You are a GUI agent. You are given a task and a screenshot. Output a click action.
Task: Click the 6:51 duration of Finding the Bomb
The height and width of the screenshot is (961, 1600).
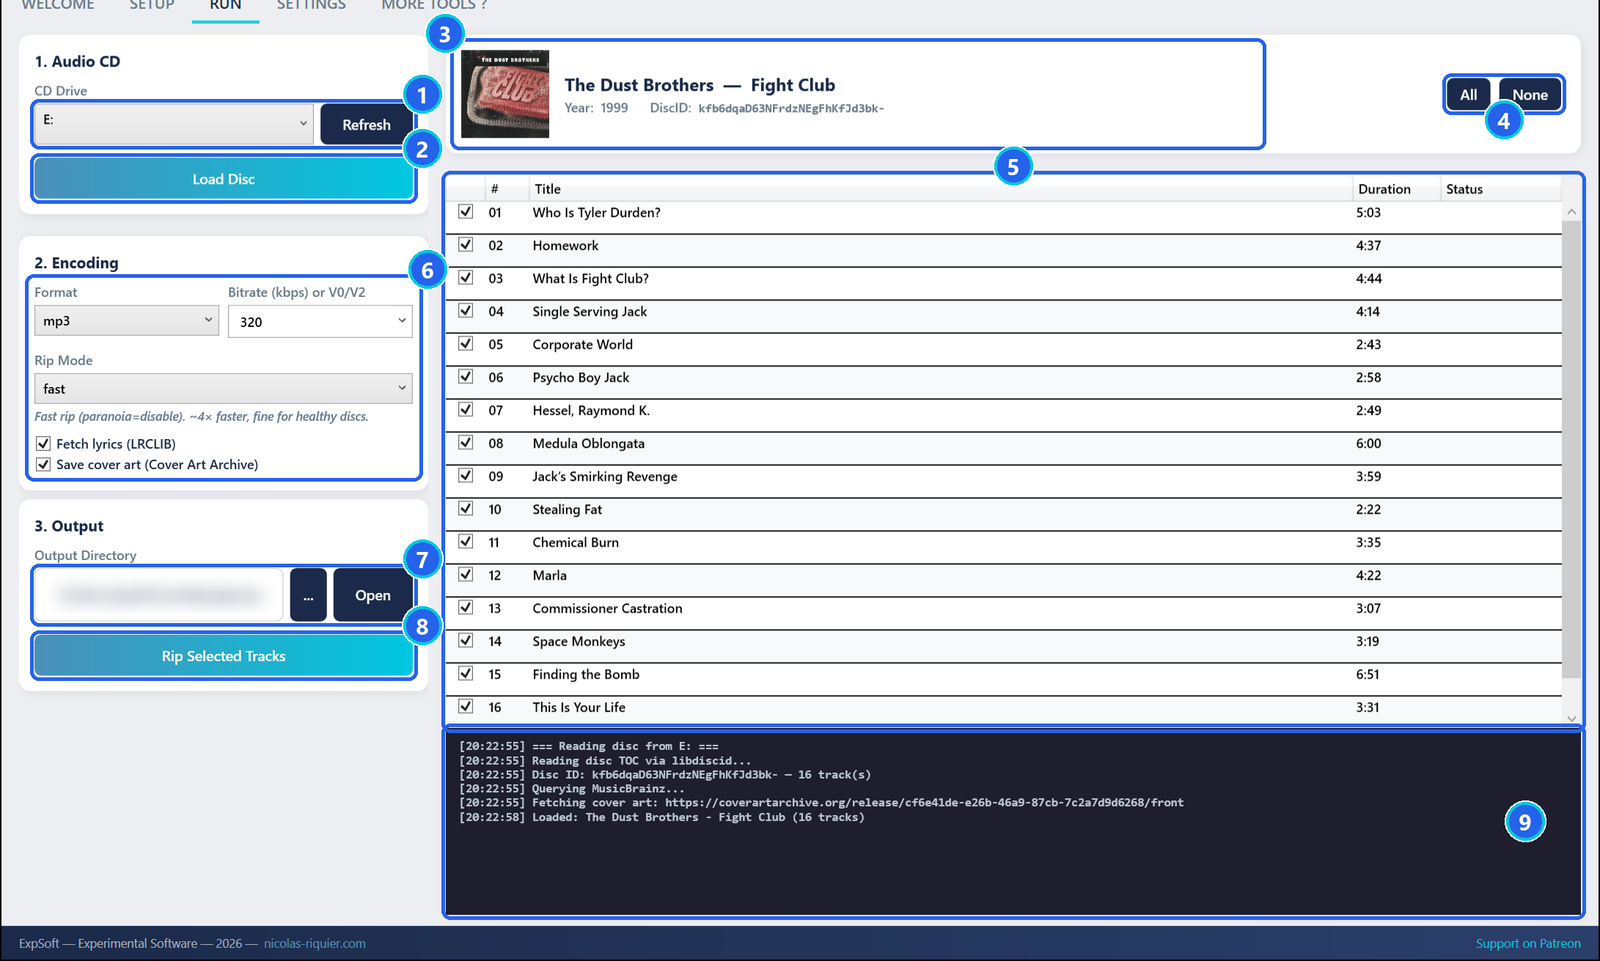[1368, 675]
